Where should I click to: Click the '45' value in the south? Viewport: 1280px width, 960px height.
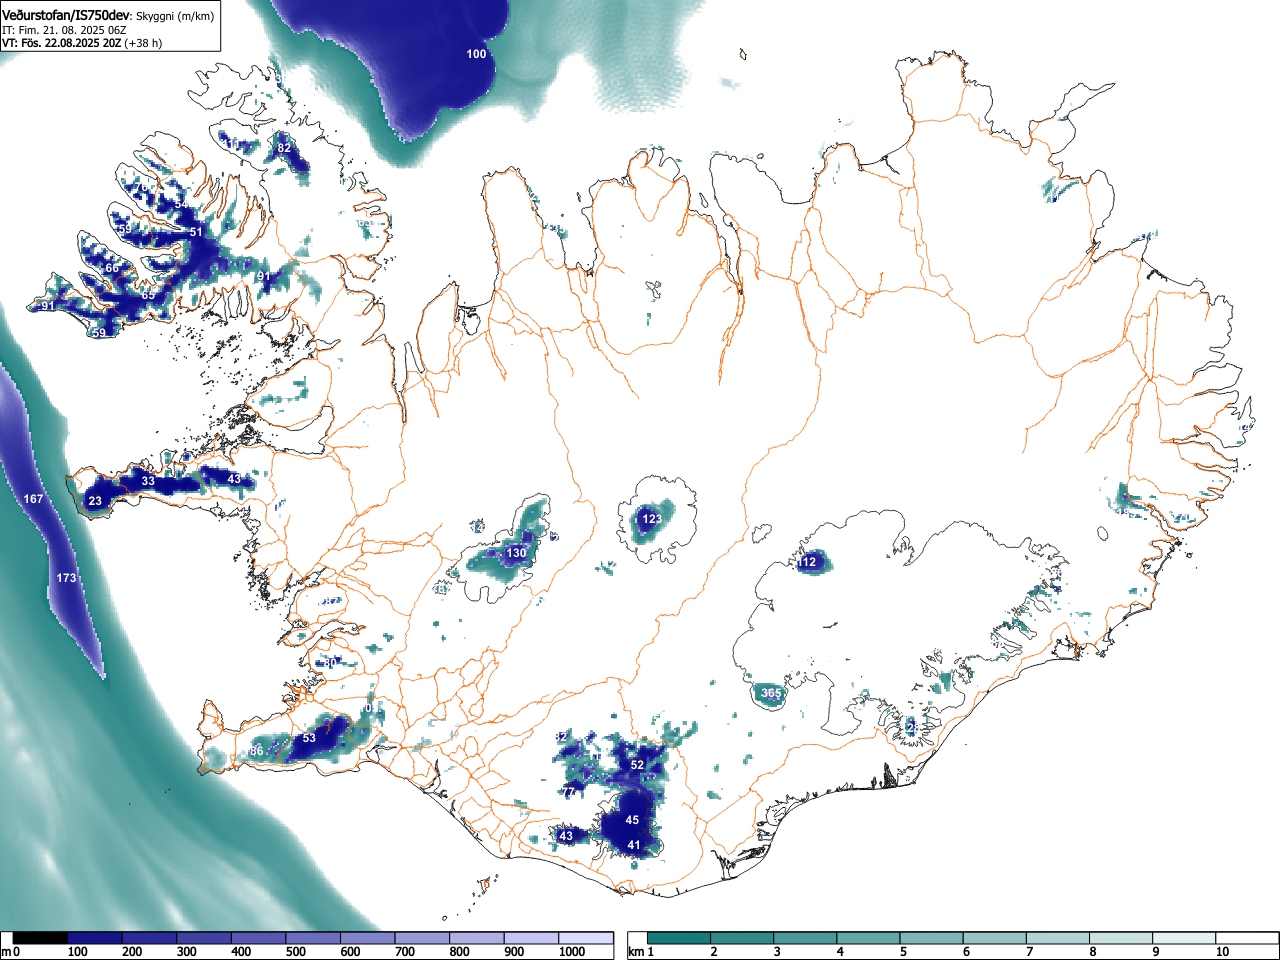[632, 820]
